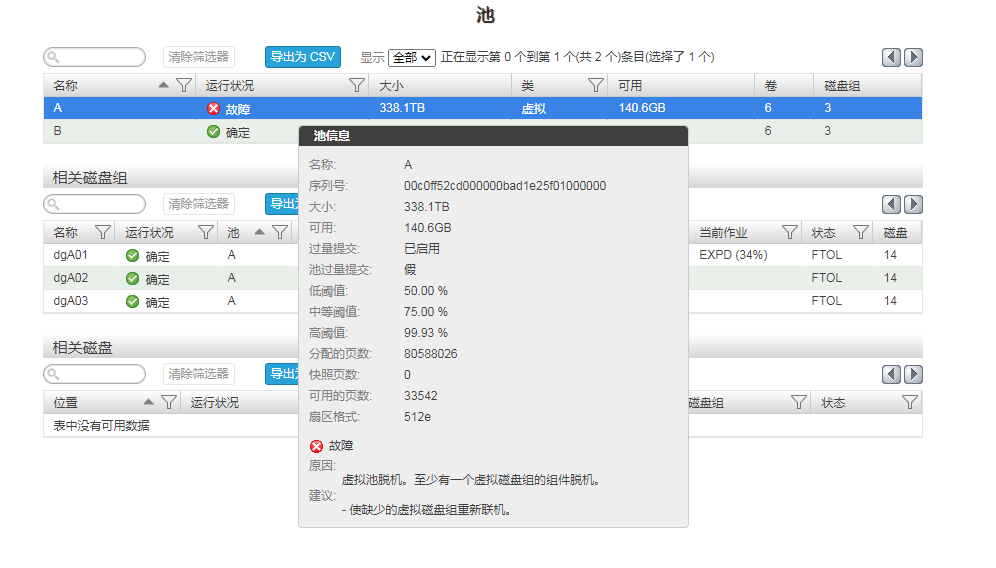The image size is (996, 568).
Task: Open filter for disks 位置 column
Action: click(x=168, y=402)
